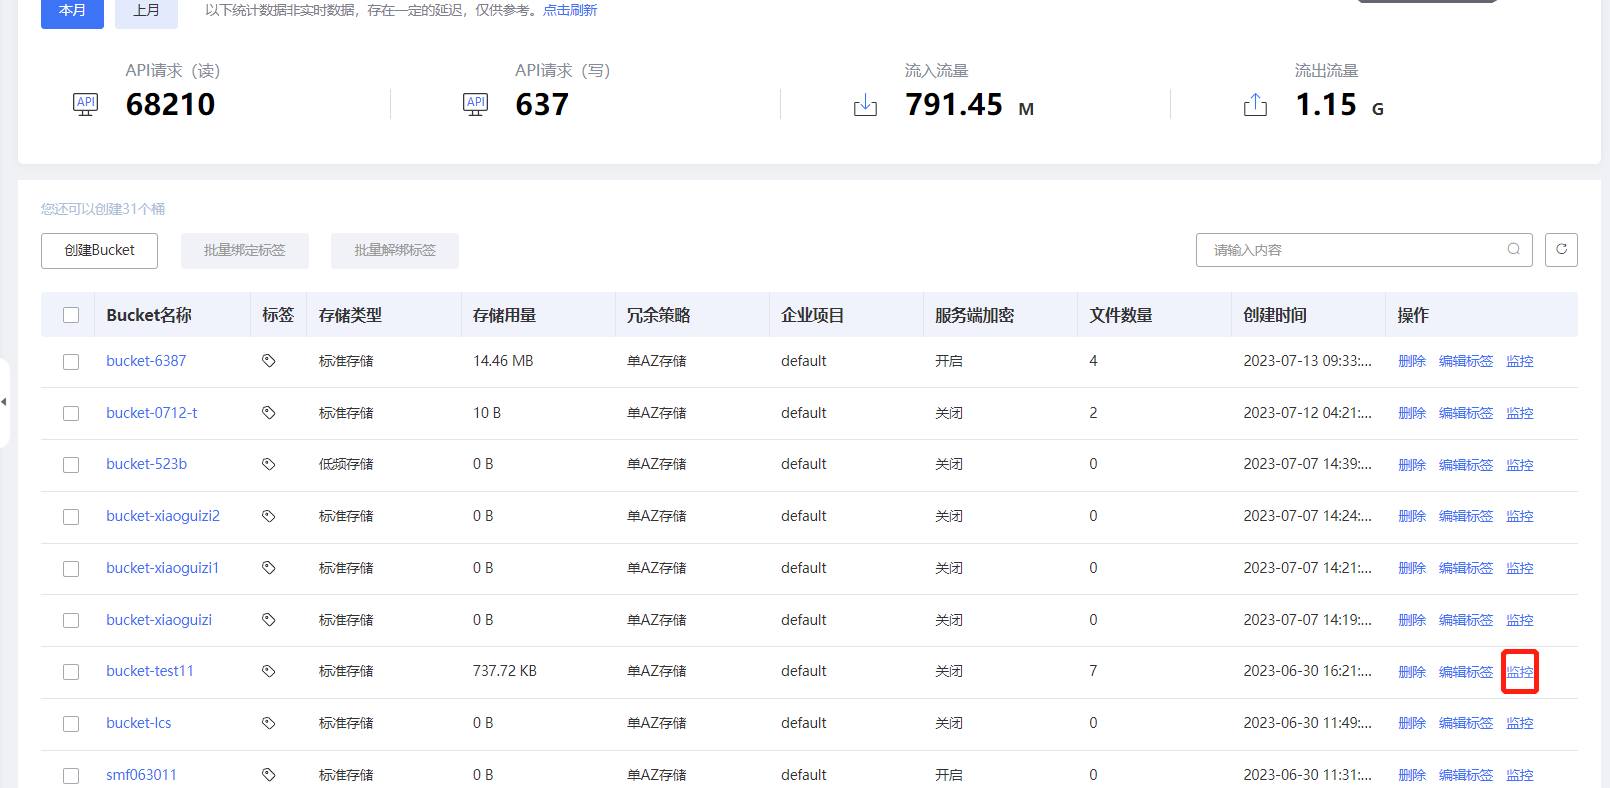Expand the collapsed left sidebar arrow
This screenshot has width=1610, height=788.
[x=4, y=402]
